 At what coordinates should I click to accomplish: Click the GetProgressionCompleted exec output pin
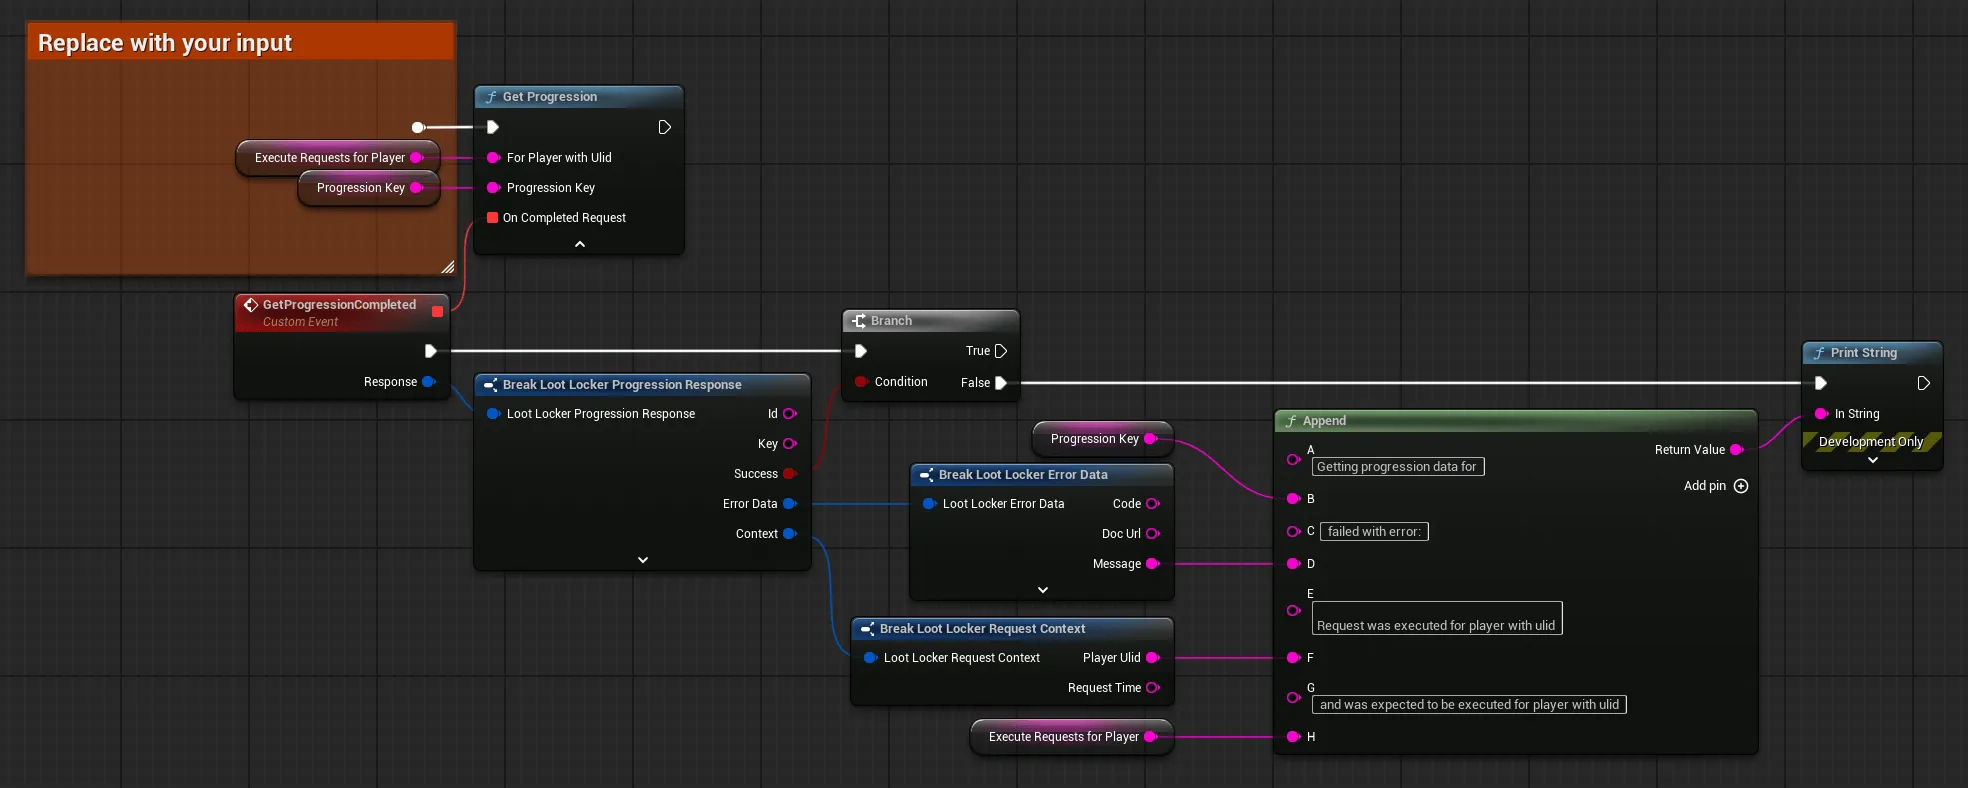[430, 351]
